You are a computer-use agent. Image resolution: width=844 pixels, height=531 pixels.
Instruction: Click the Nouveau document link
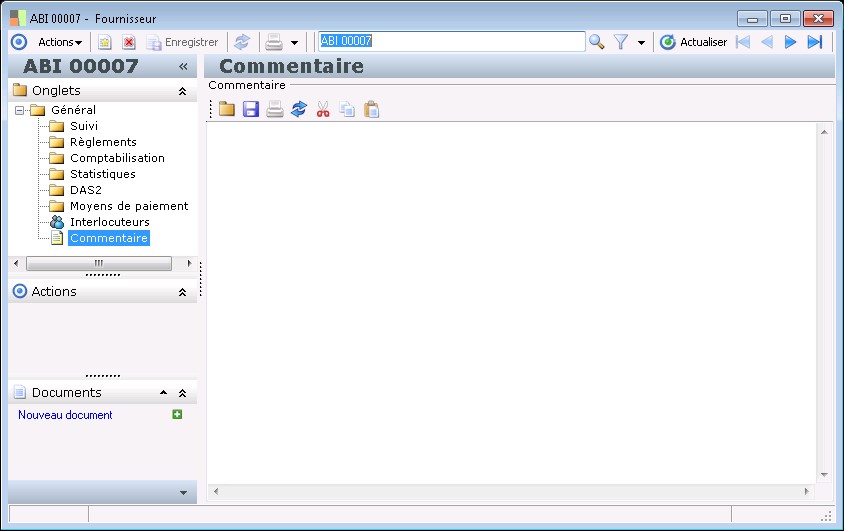[65, 415]
